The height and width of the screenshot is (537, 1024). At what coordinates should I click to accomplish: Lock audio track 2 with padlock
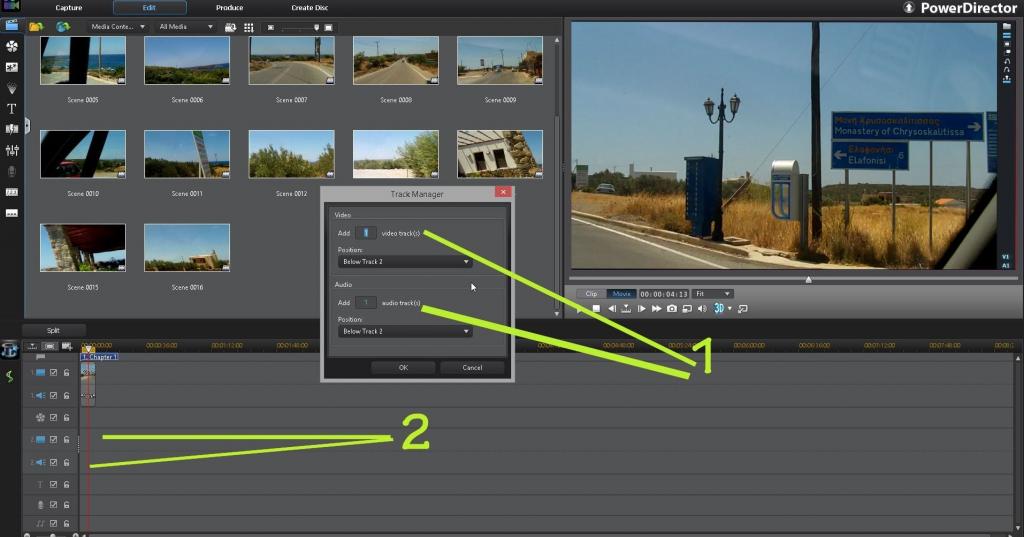(67, 463)
